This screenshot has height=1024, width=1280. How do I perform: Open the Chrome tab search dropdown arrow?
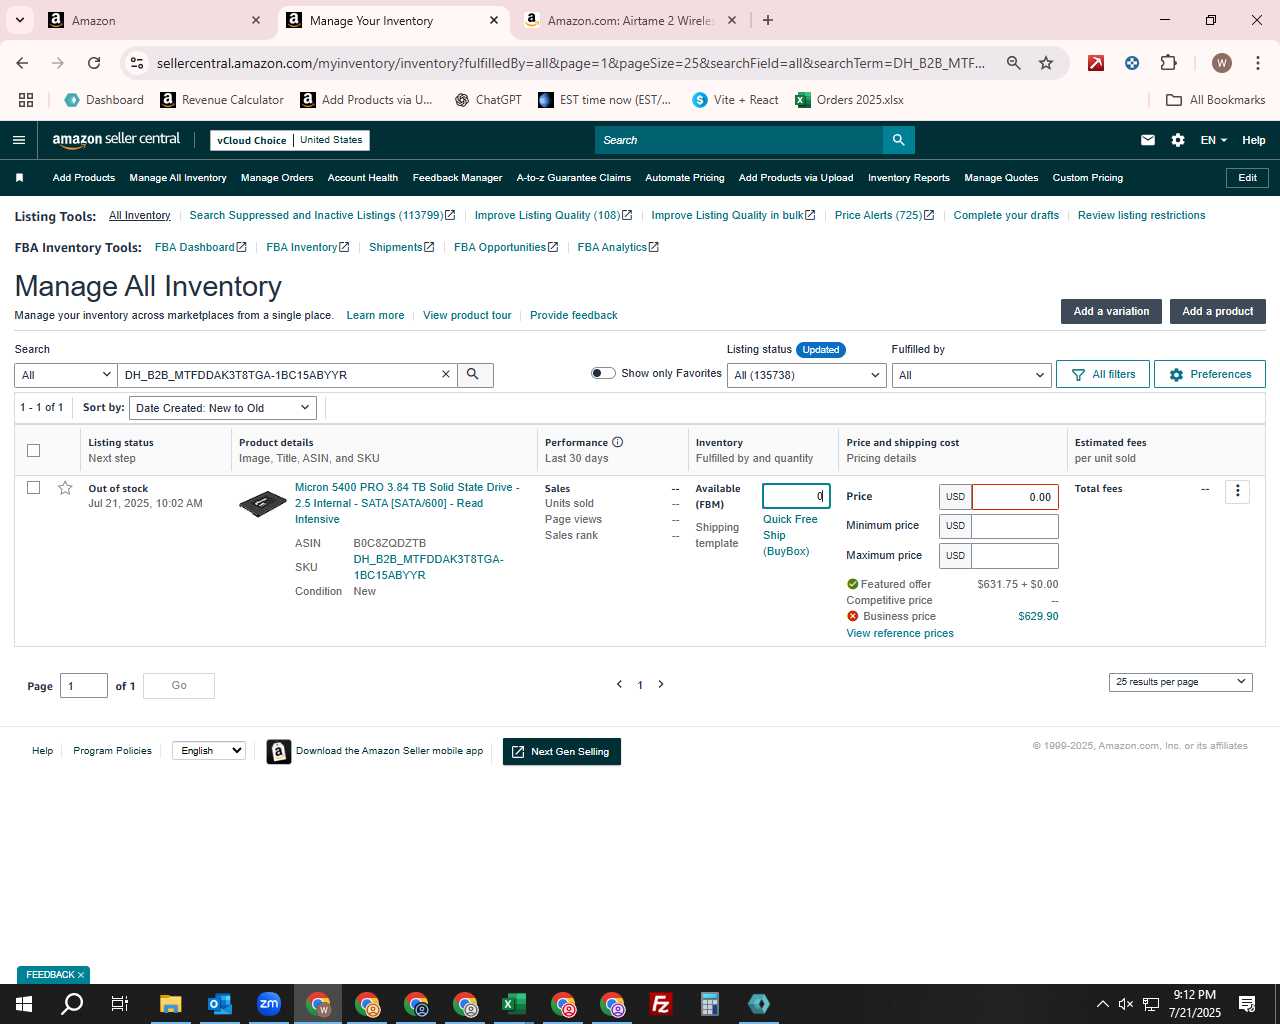click(20, 20)
